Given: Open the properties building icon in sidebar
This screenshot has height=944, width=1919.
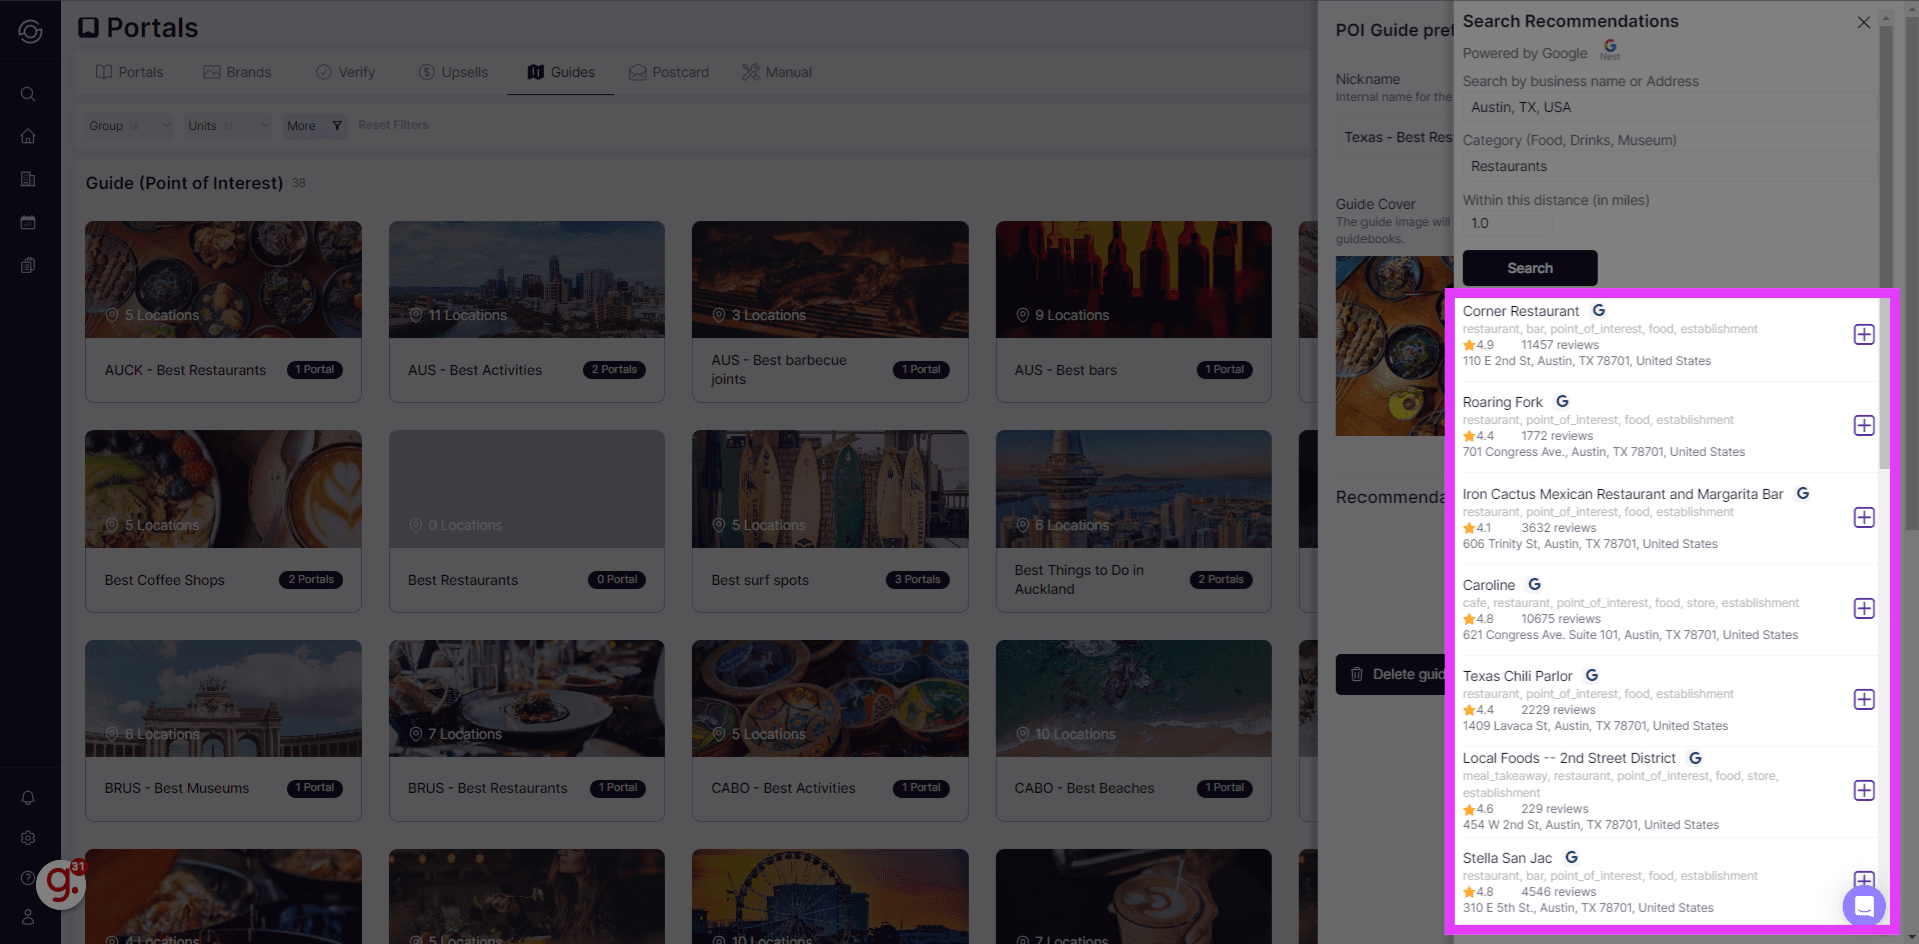Looking at the screenshot, I should 27,179.
